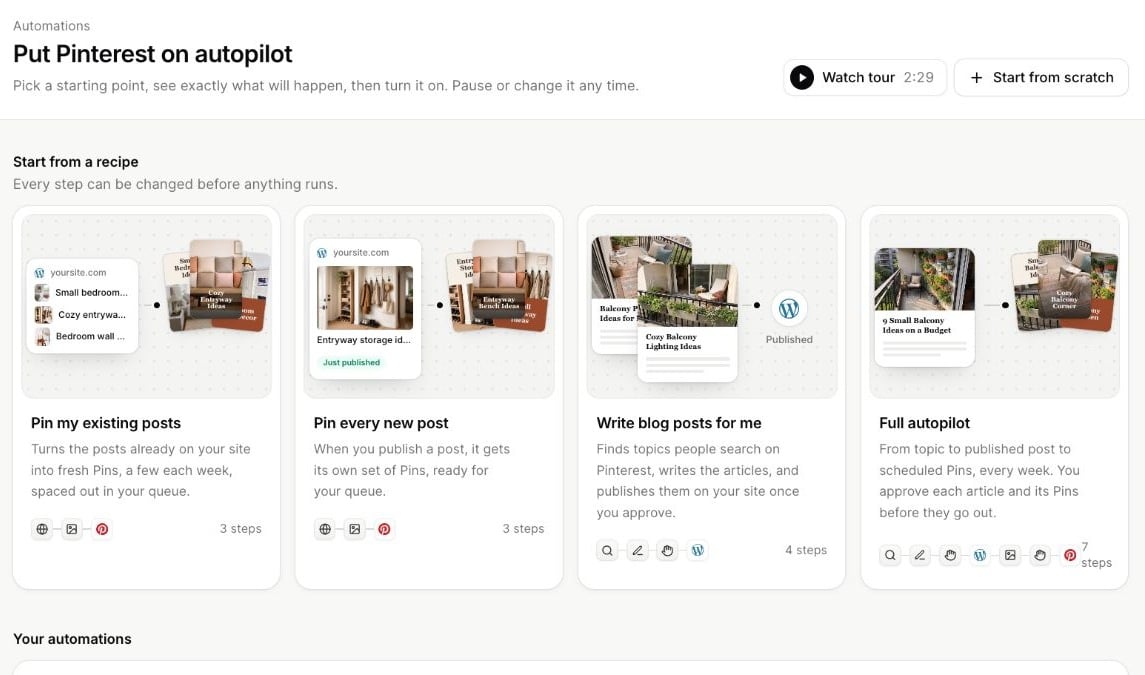The height and width of the screenshot is (675, 1145).
Task: Click WordPress step icon in Write blog posts card
Action: click(697, 550)
